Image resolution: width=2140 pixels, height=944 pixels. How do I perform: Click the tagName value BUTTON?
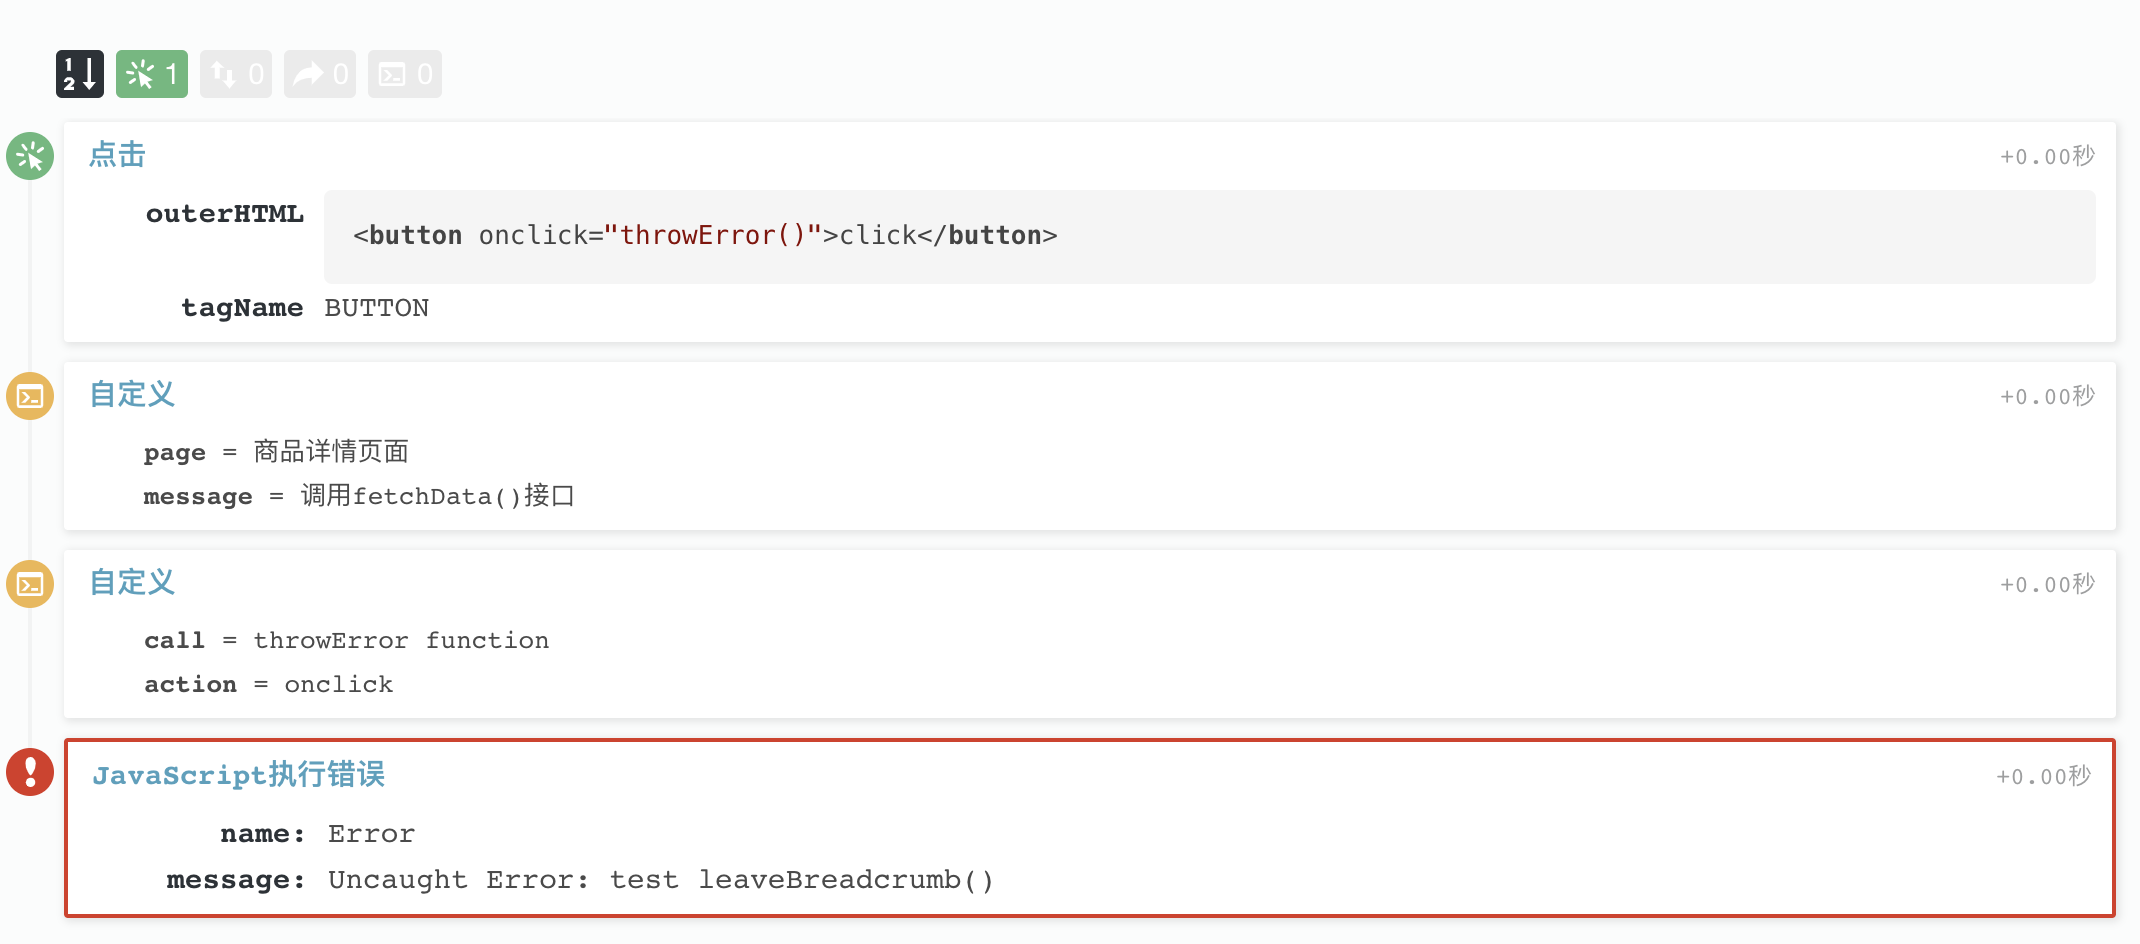tap(376, 308)
